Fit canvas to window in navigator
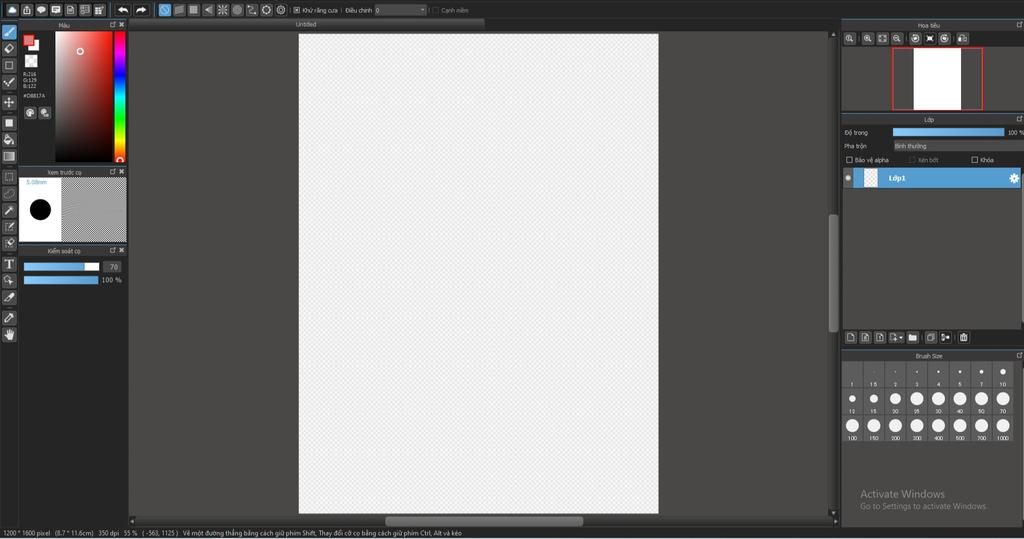 (x=882, y=39)
